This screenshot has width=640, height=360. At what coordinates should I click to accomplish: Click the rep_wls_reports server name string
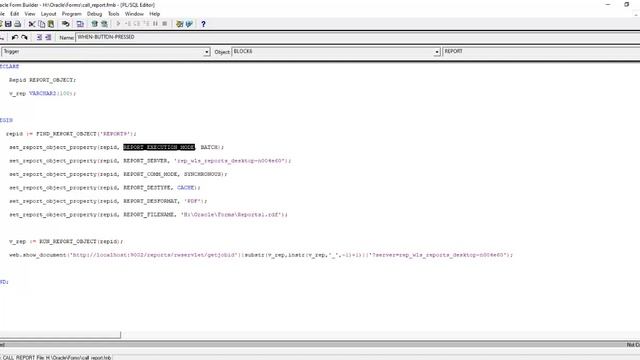[230, 160]
